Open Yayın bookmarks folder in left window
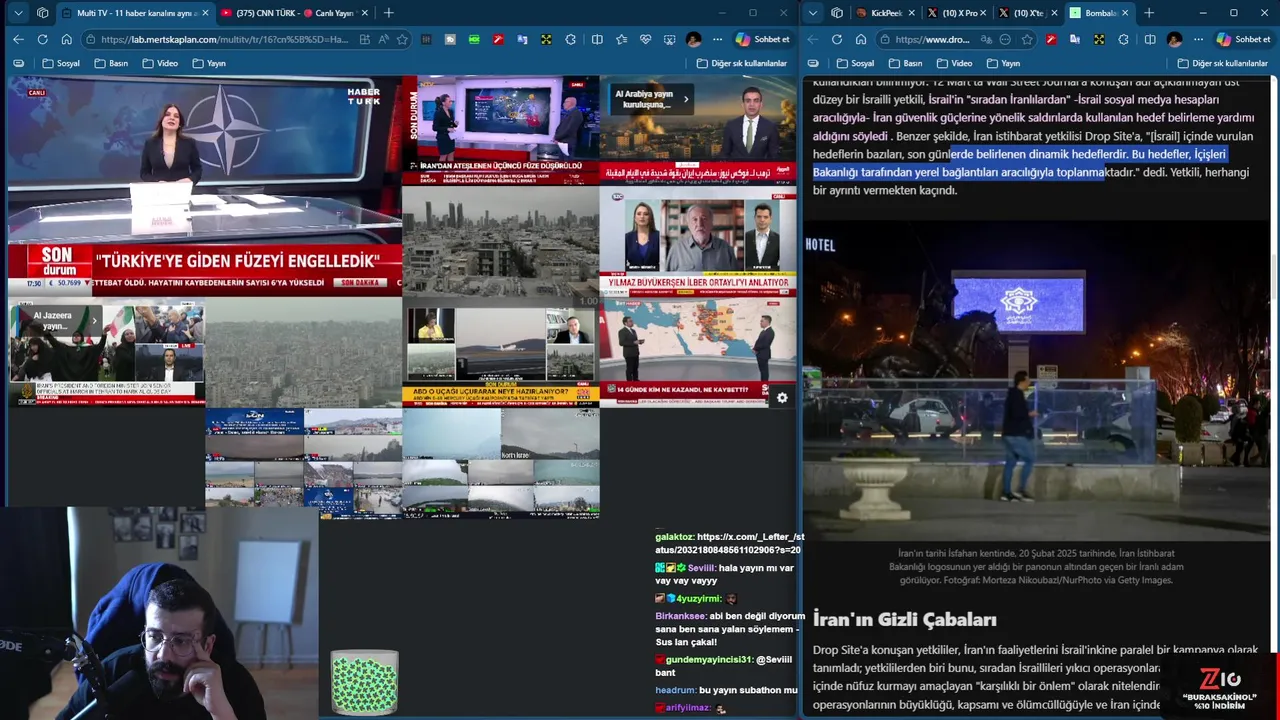Screen dimensions: 1280x720 209,63
